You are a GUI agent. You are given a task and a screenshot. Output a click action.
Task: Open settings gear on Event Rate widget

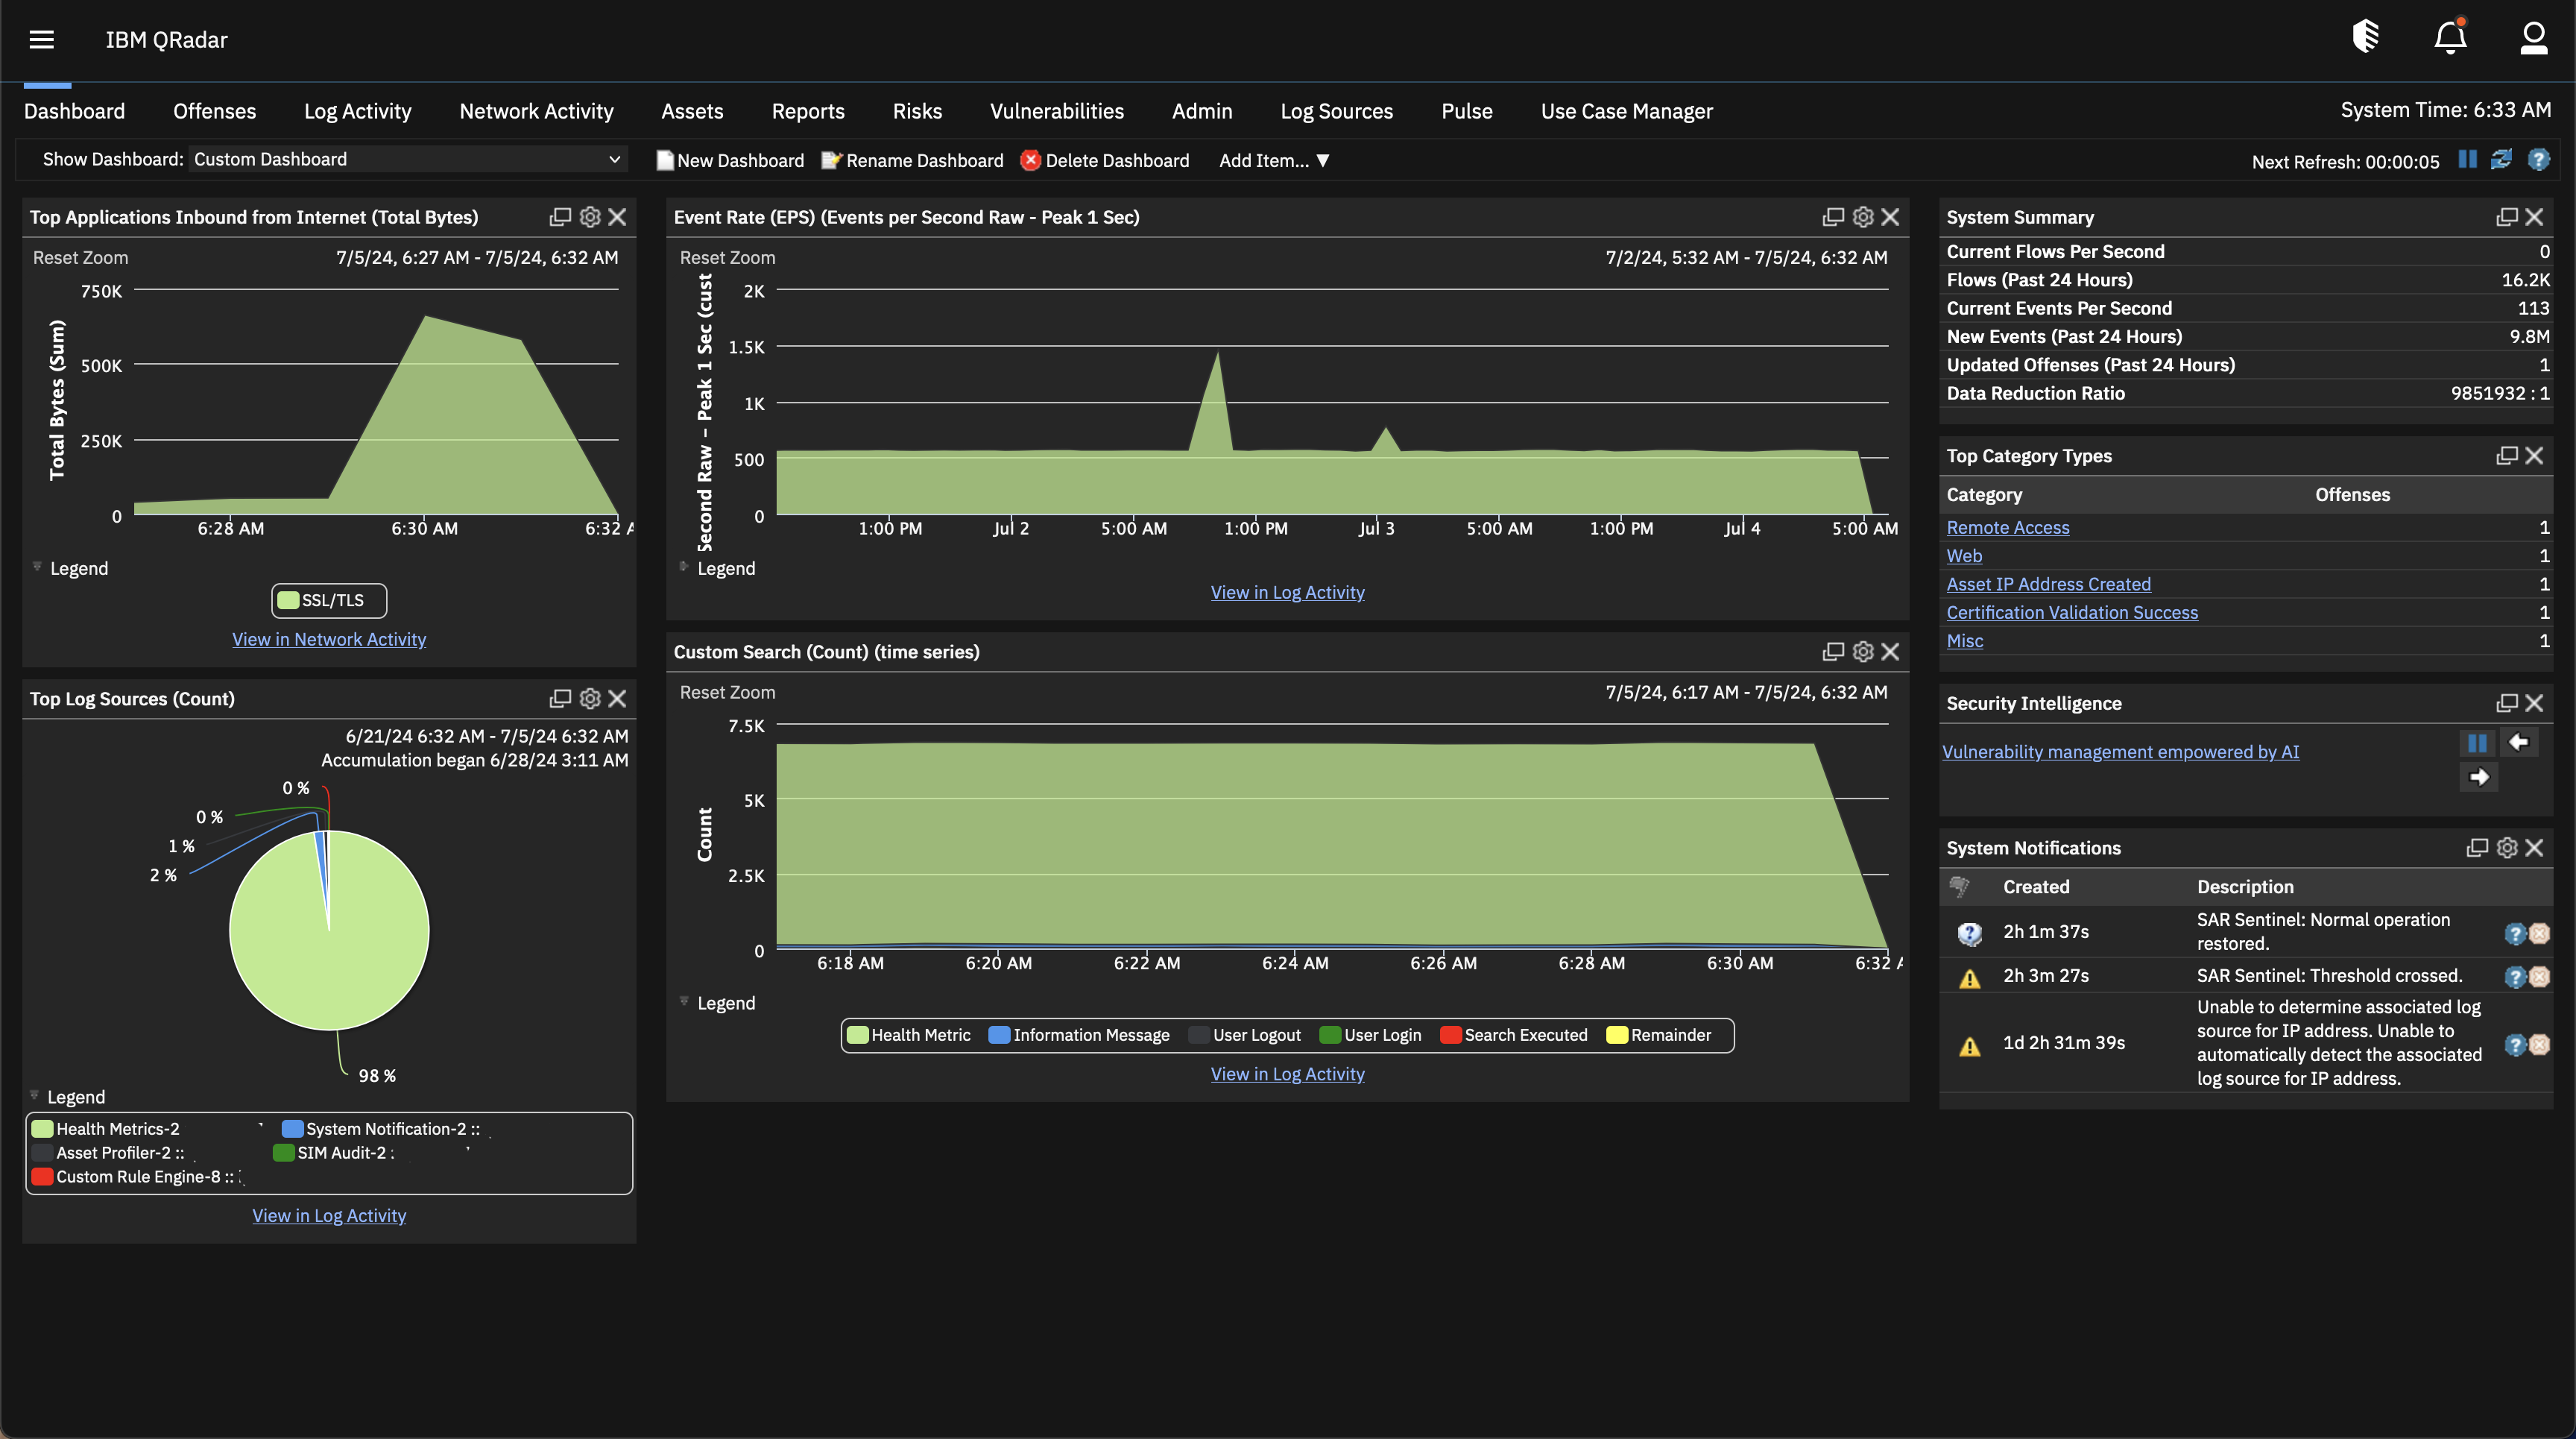pyautogui.click(x=1862, y=216)
